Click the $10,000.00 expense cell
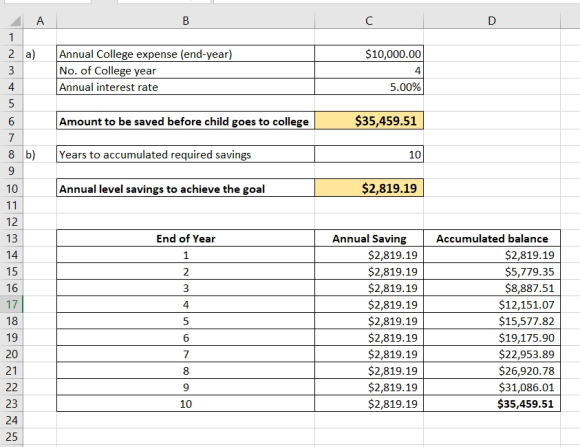The image size is (580, 447). [369, 54]
